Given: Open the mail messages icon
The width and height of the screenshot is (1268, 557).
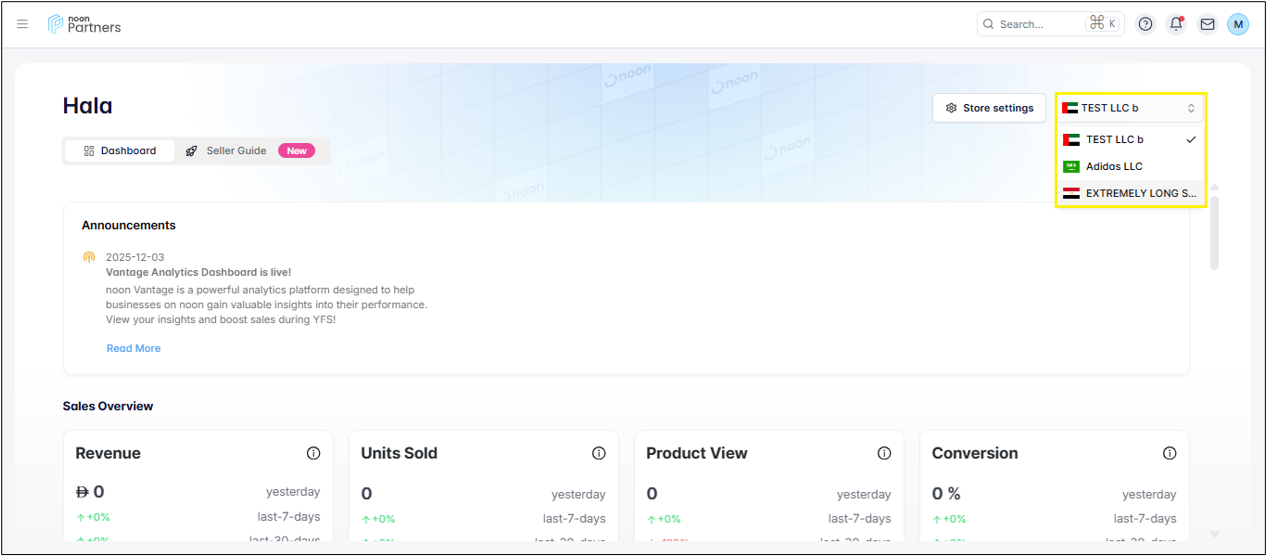Looking at the screenshot, I should coord(1207,24).
